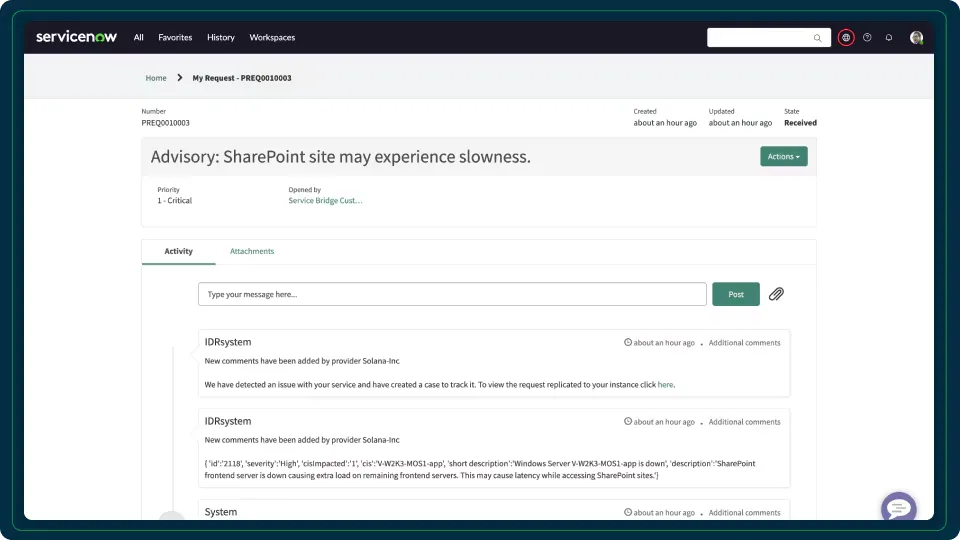The width and height of the screenshot is (960, 540).
Task: Click the My Request - PREQ0010003 breadcrumb
Action: point(242,78)
